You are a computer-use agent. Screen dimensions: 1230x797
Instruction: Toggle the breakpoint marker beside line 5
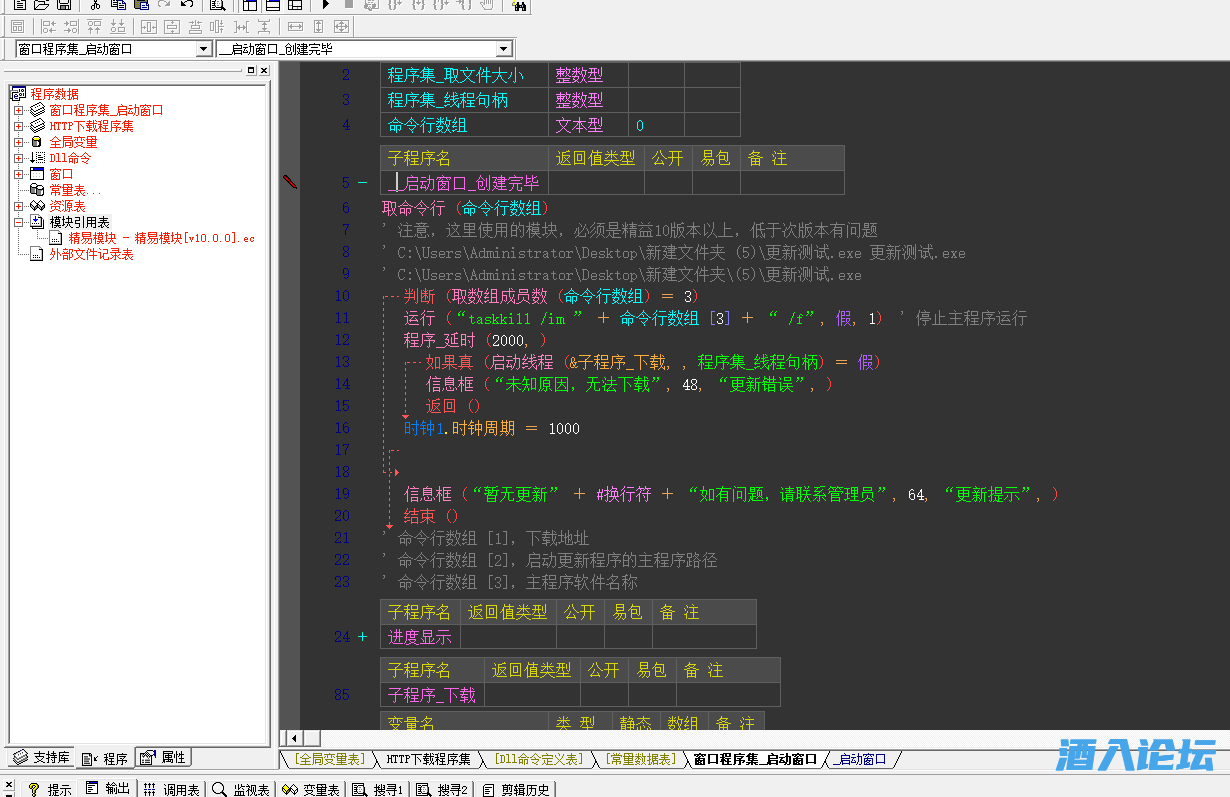(x=290, y=182)
